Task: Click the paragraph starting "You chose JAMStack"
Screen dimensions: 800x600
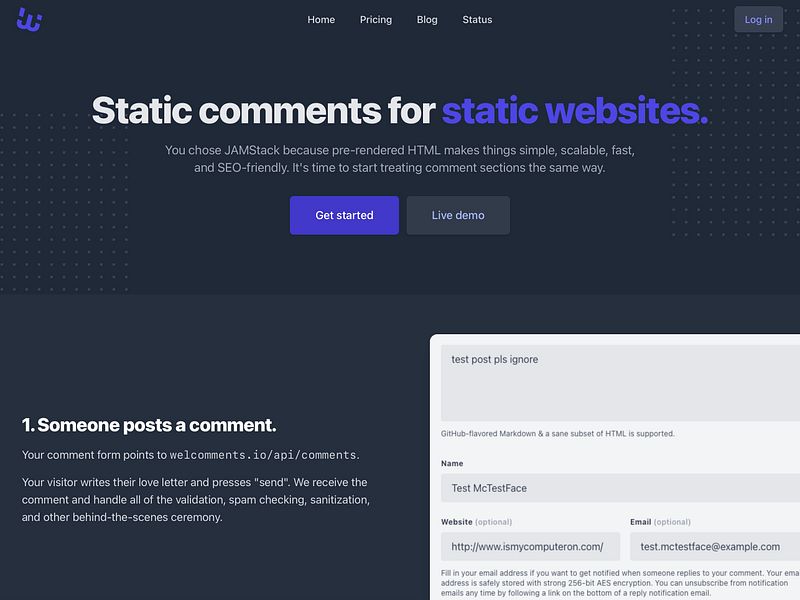Action: tap(400, 159)
